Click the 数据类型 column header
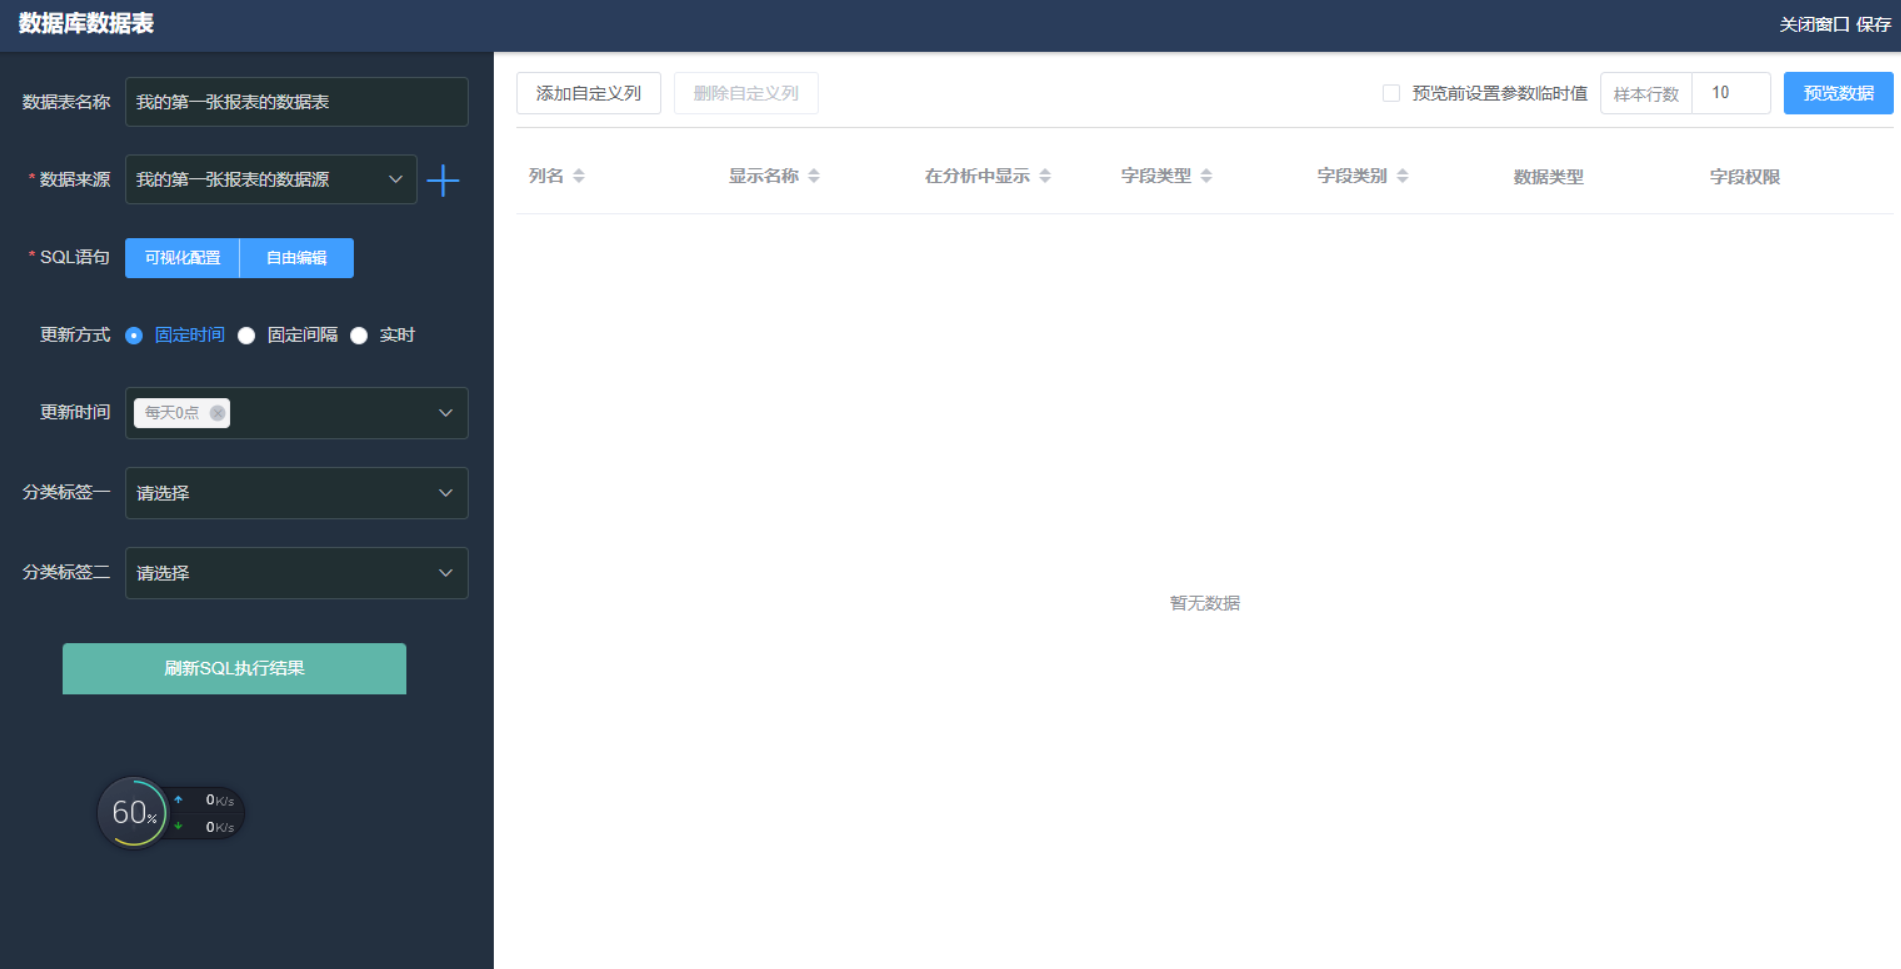The image size is (1901, 969). coord(1548,177)
